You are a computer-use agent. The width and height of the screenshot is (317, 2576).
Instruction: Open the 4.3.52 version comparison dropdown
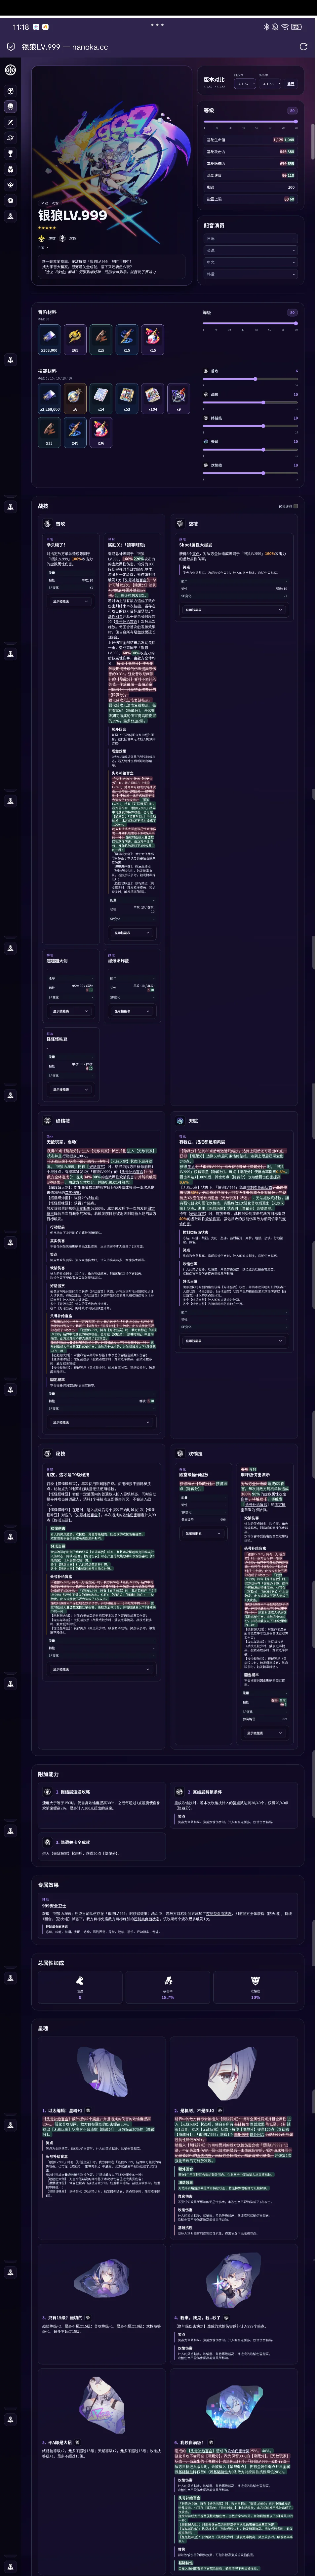pos(243,84)
